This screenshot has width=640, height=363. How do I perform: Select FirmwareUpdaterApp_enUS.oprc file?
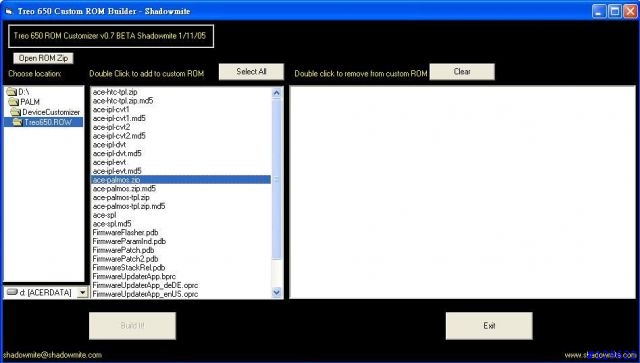pos(145,294)
